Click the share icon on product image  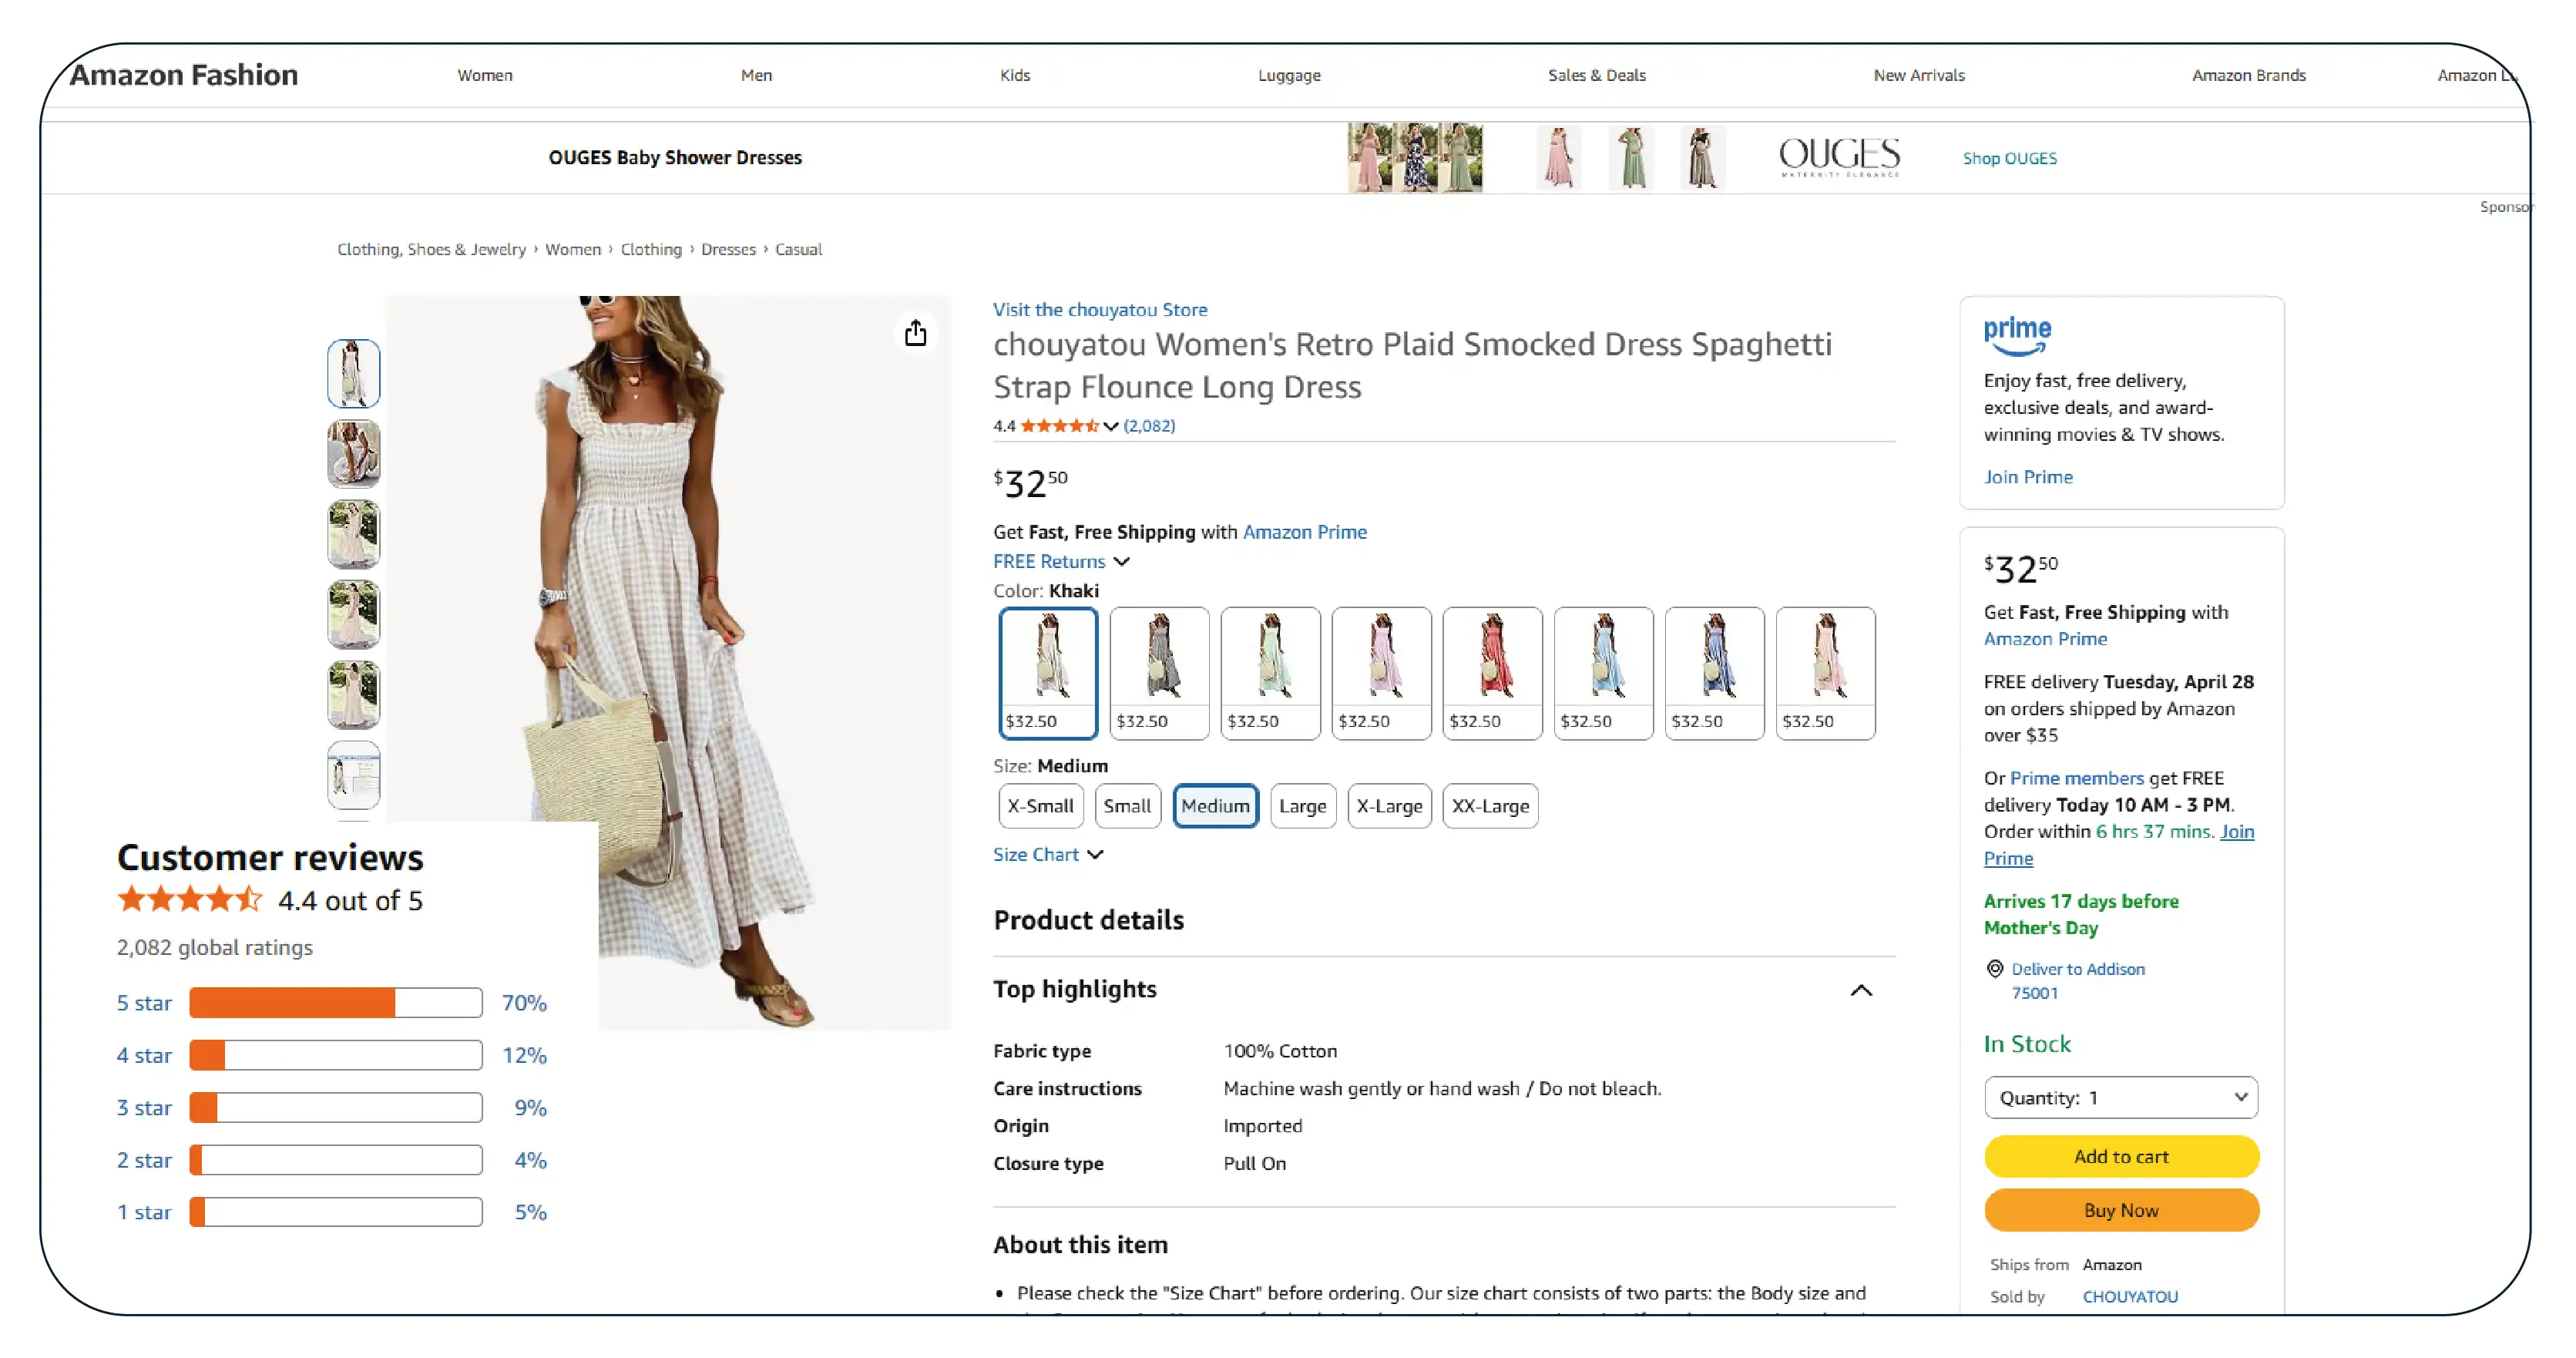tap(915, 333)
